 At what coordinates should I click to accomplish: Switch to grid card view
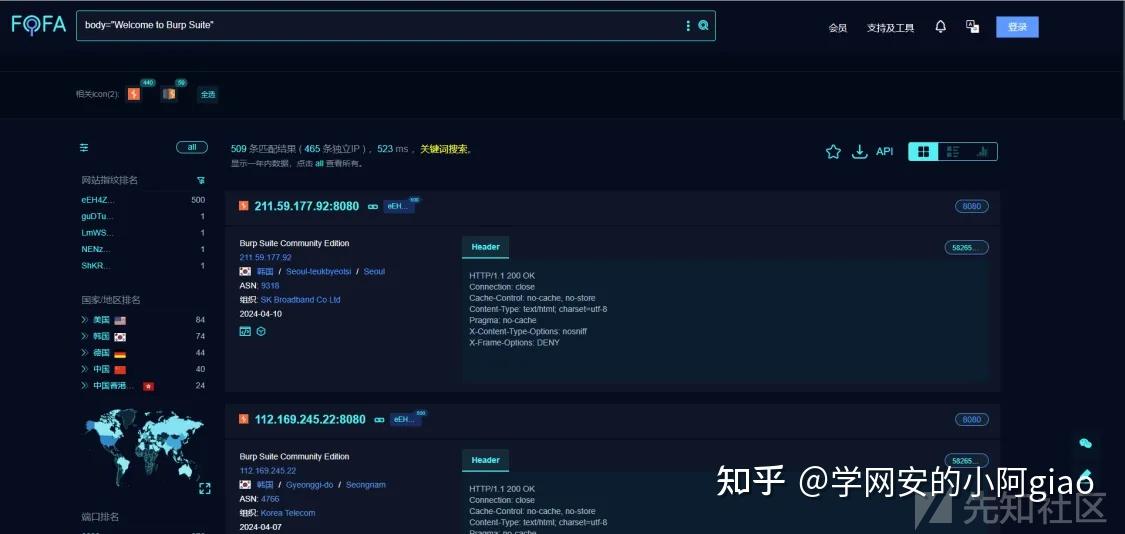pyautogui.click(x=923, y=151)
